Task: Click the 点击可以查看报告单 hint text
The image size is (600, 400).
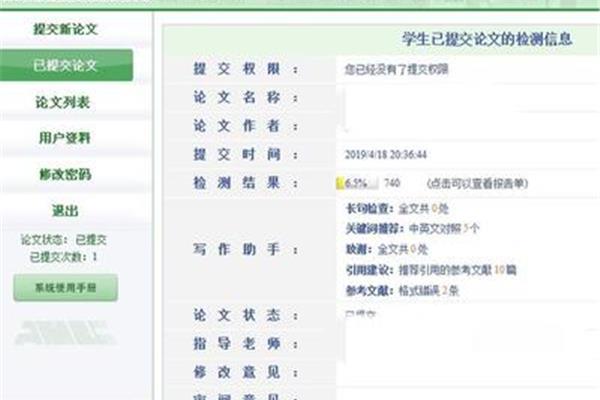Action: tap(478, 183)
